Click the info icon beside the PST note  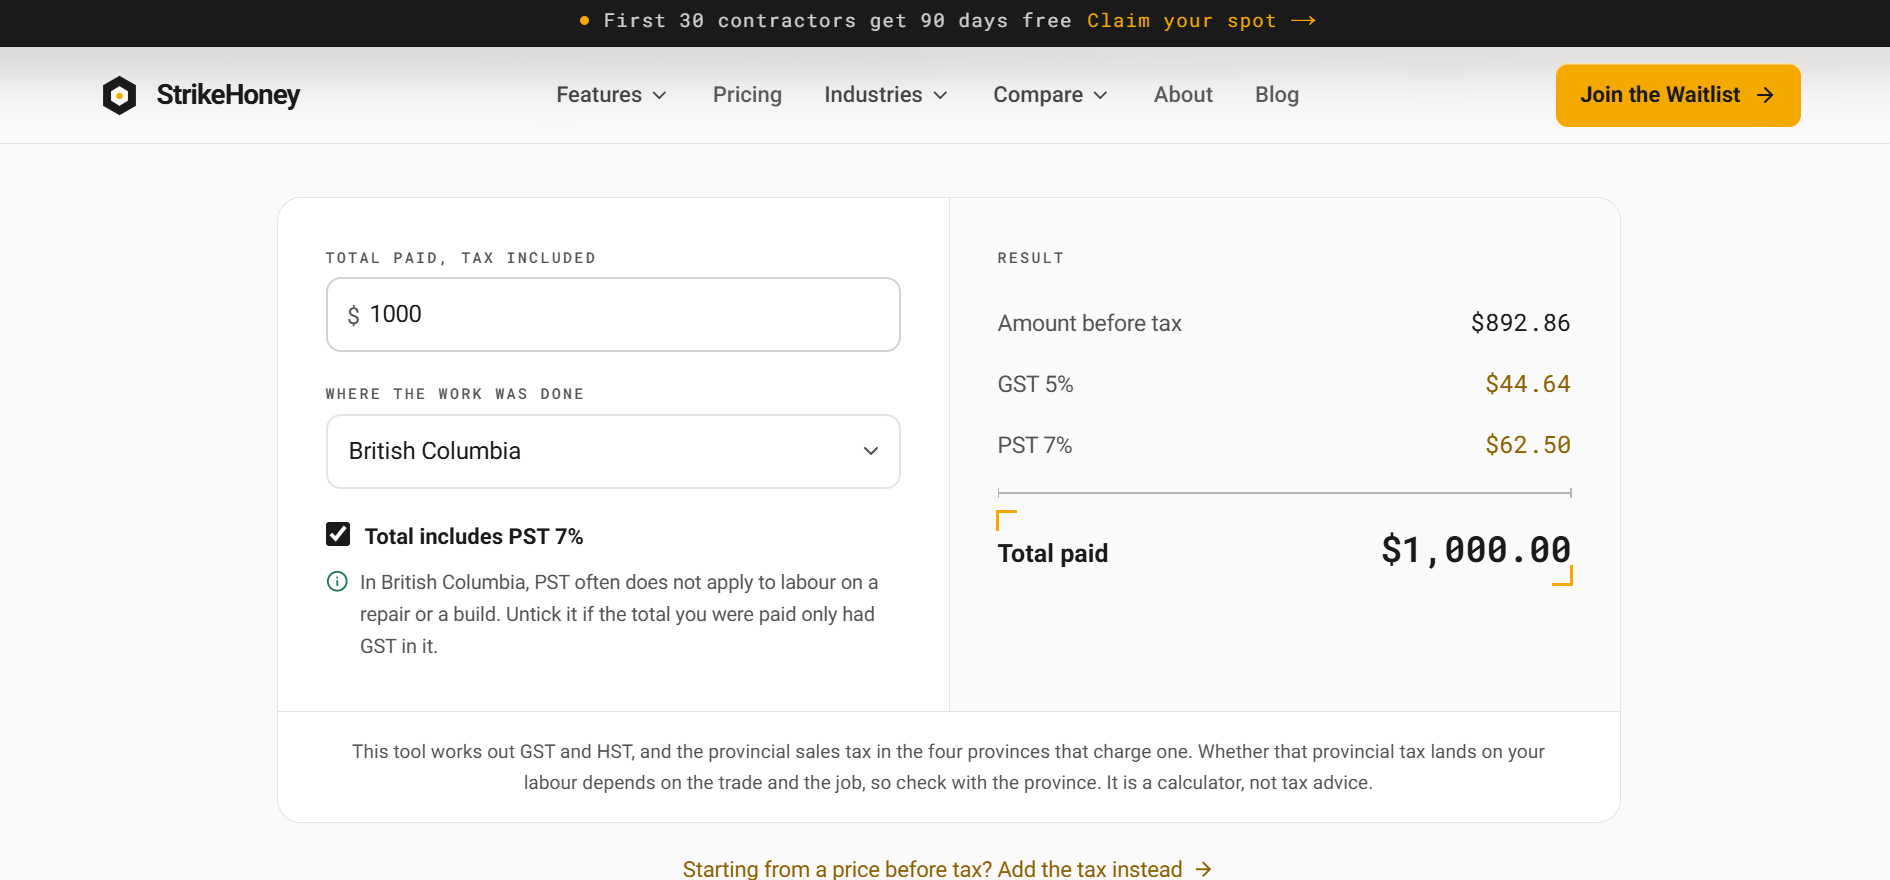[x=338, y=581]
